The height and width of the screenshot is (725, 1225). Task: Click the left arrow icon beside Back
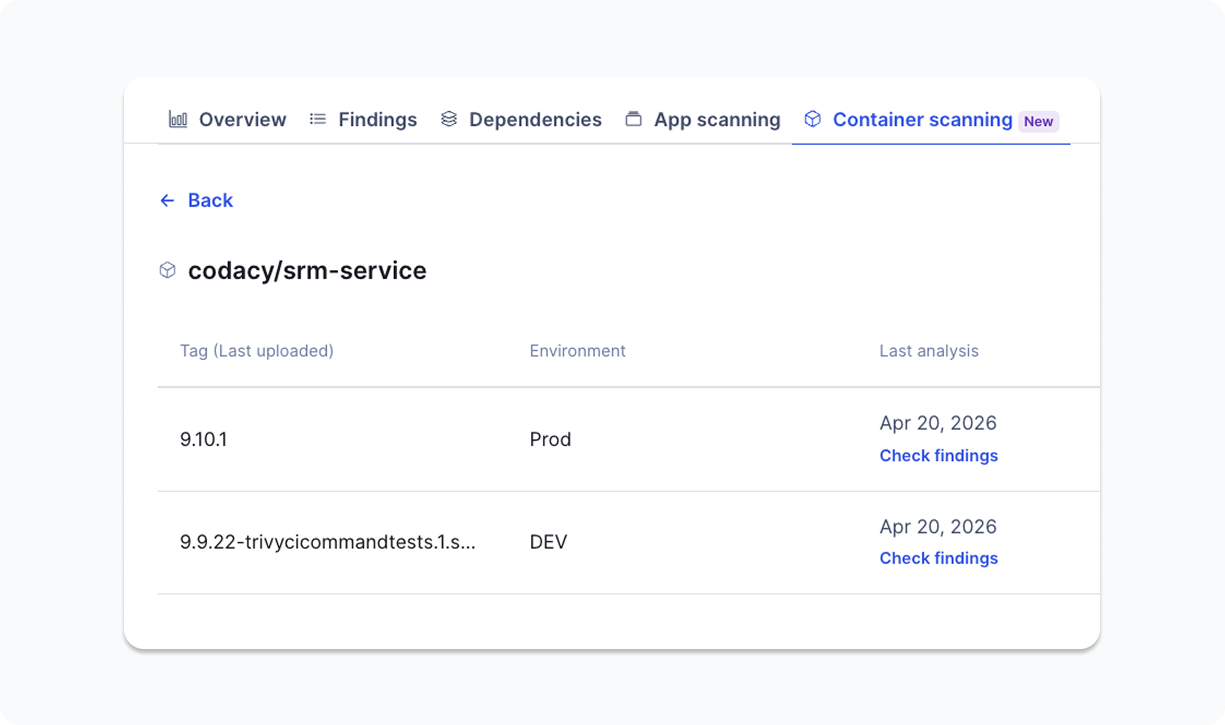coord(167,200)
